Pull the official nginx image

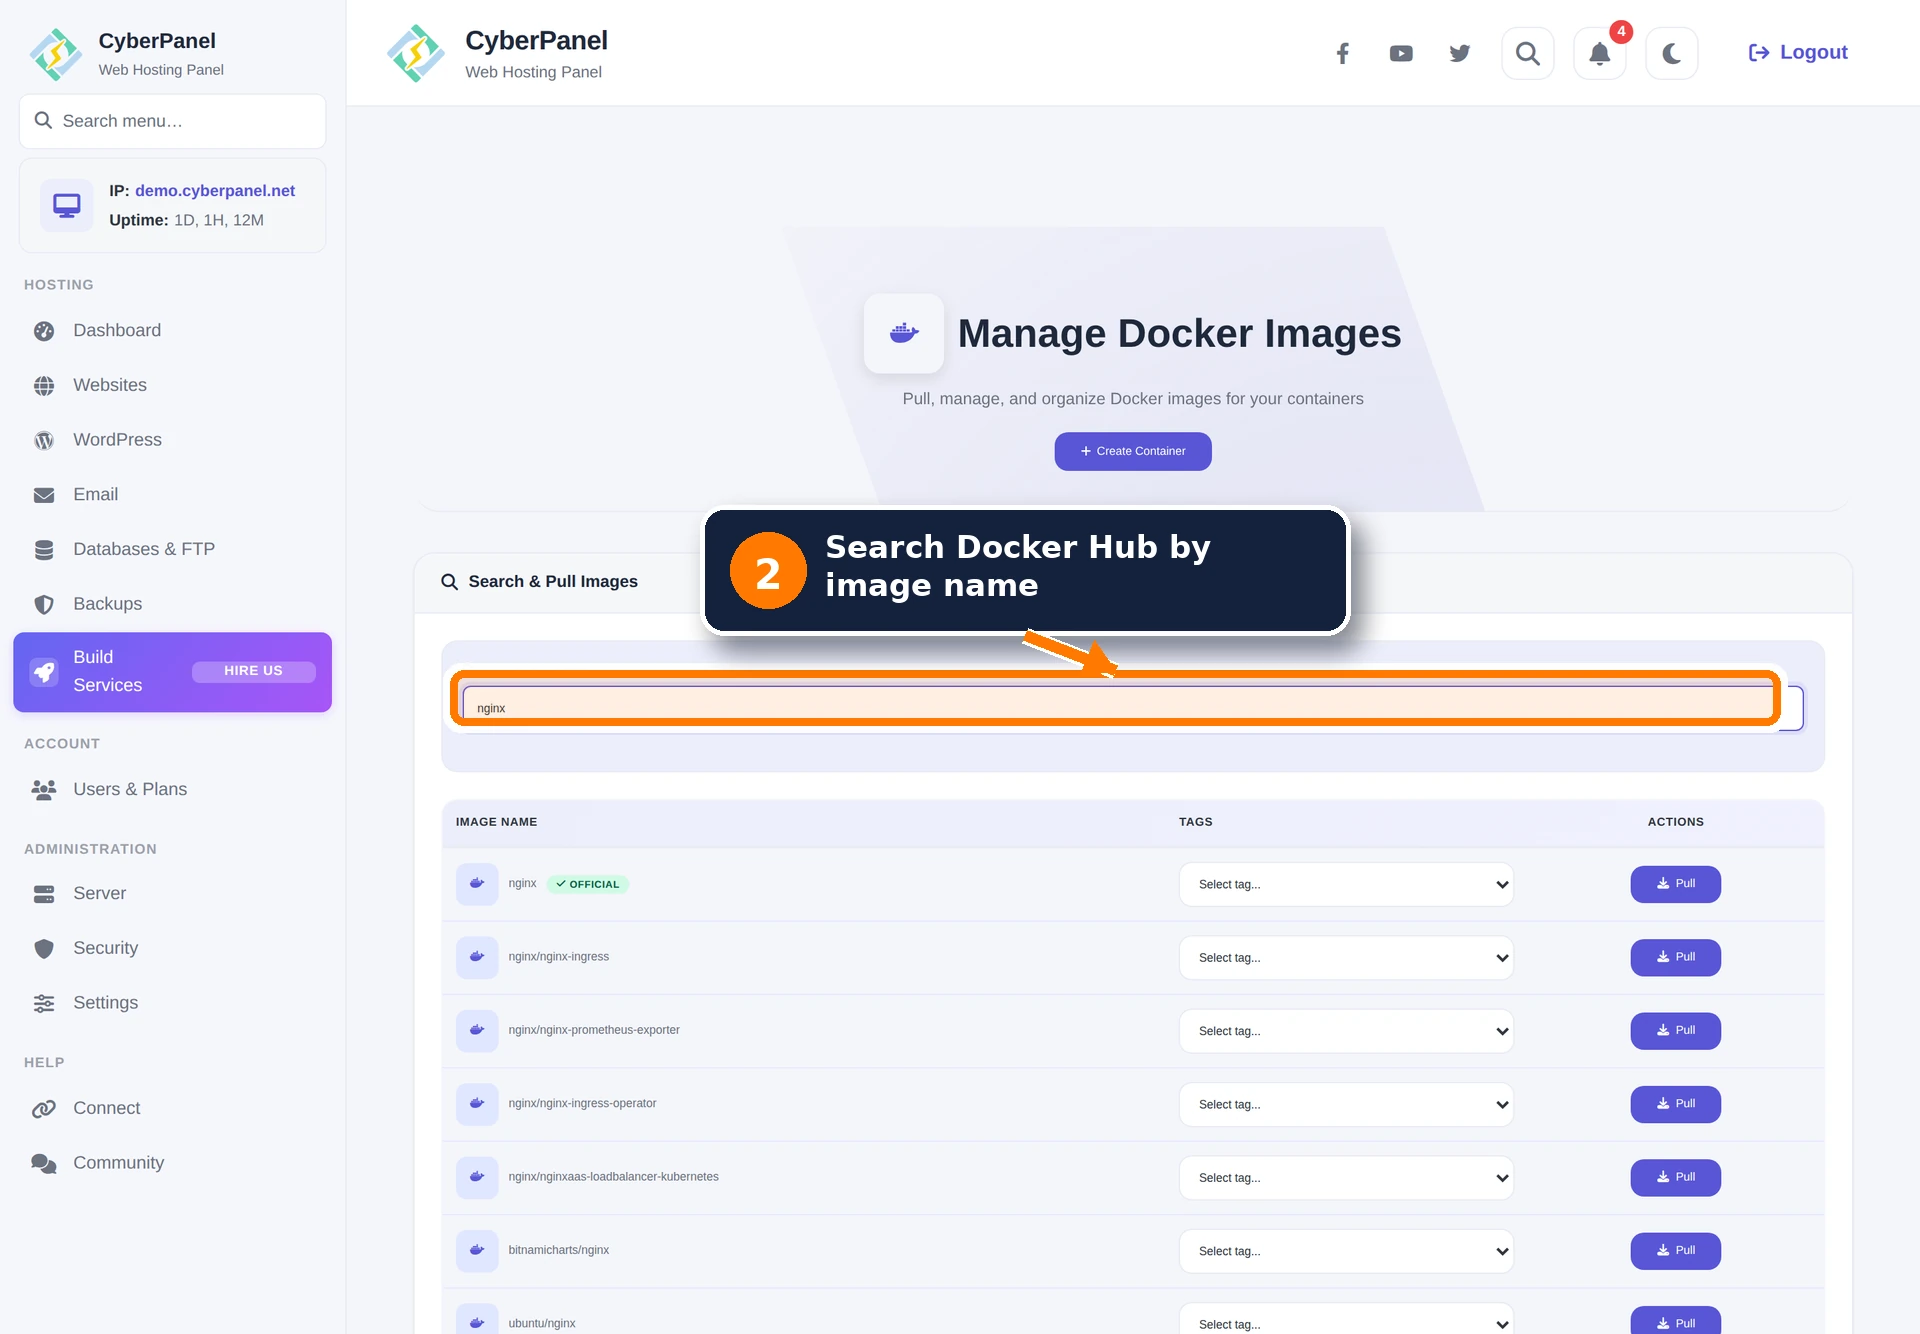point(1676,884)
